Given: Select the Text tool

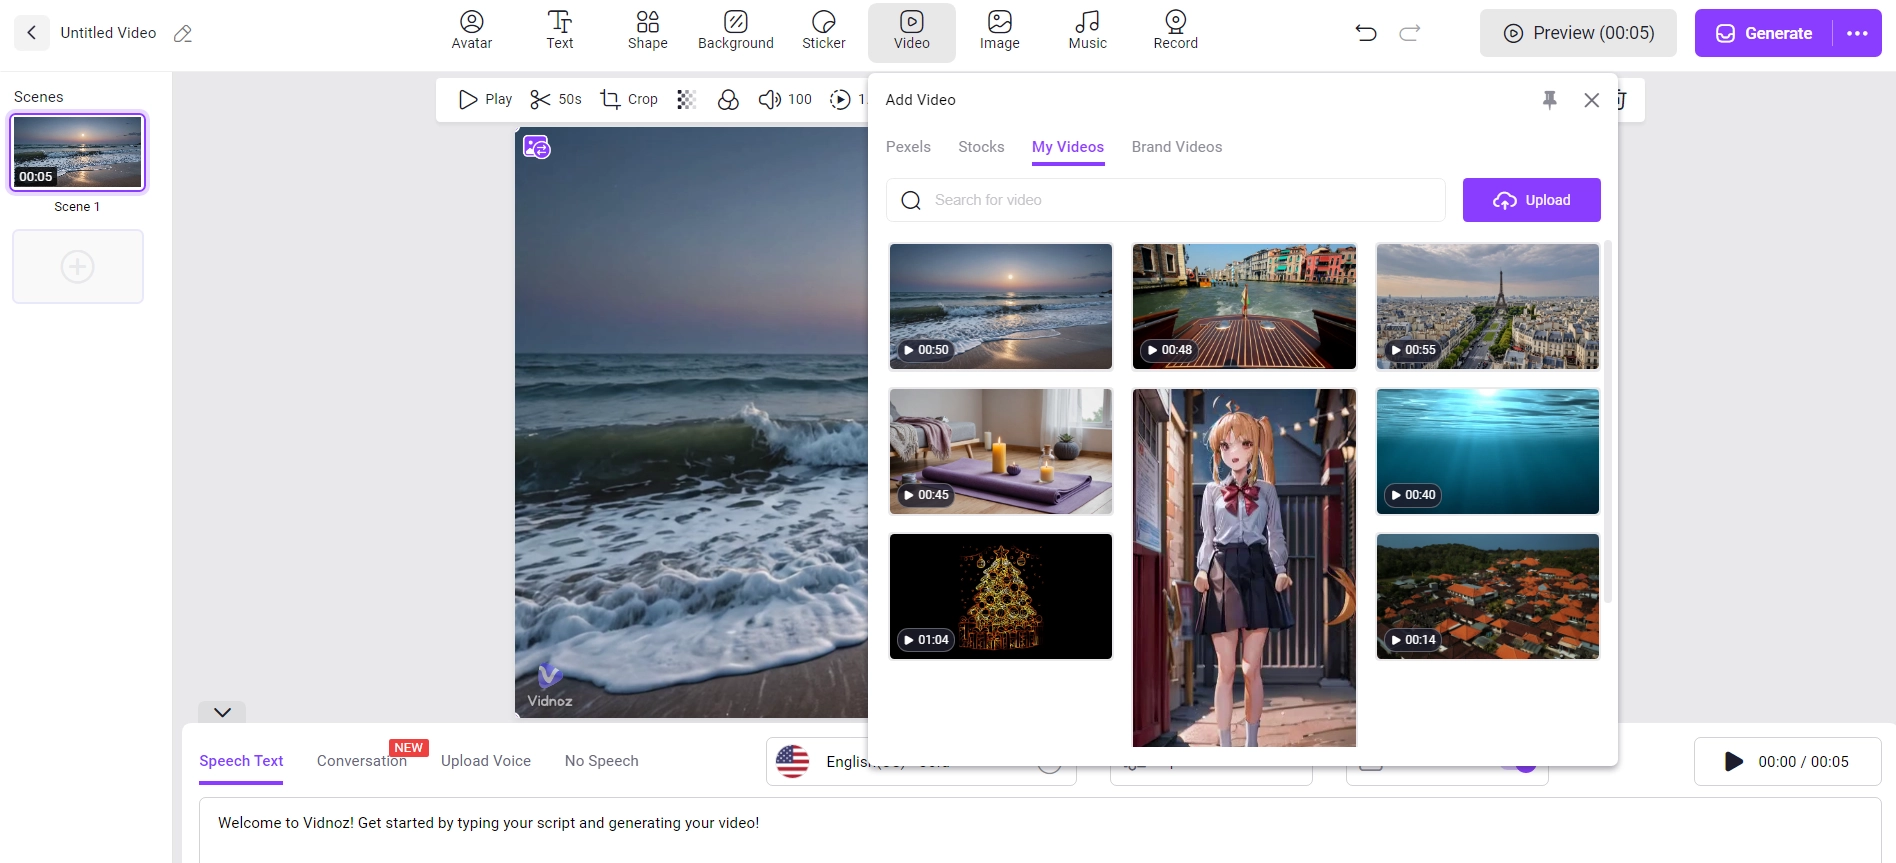Looking at the screenshot, I should (x=559, y=31).
